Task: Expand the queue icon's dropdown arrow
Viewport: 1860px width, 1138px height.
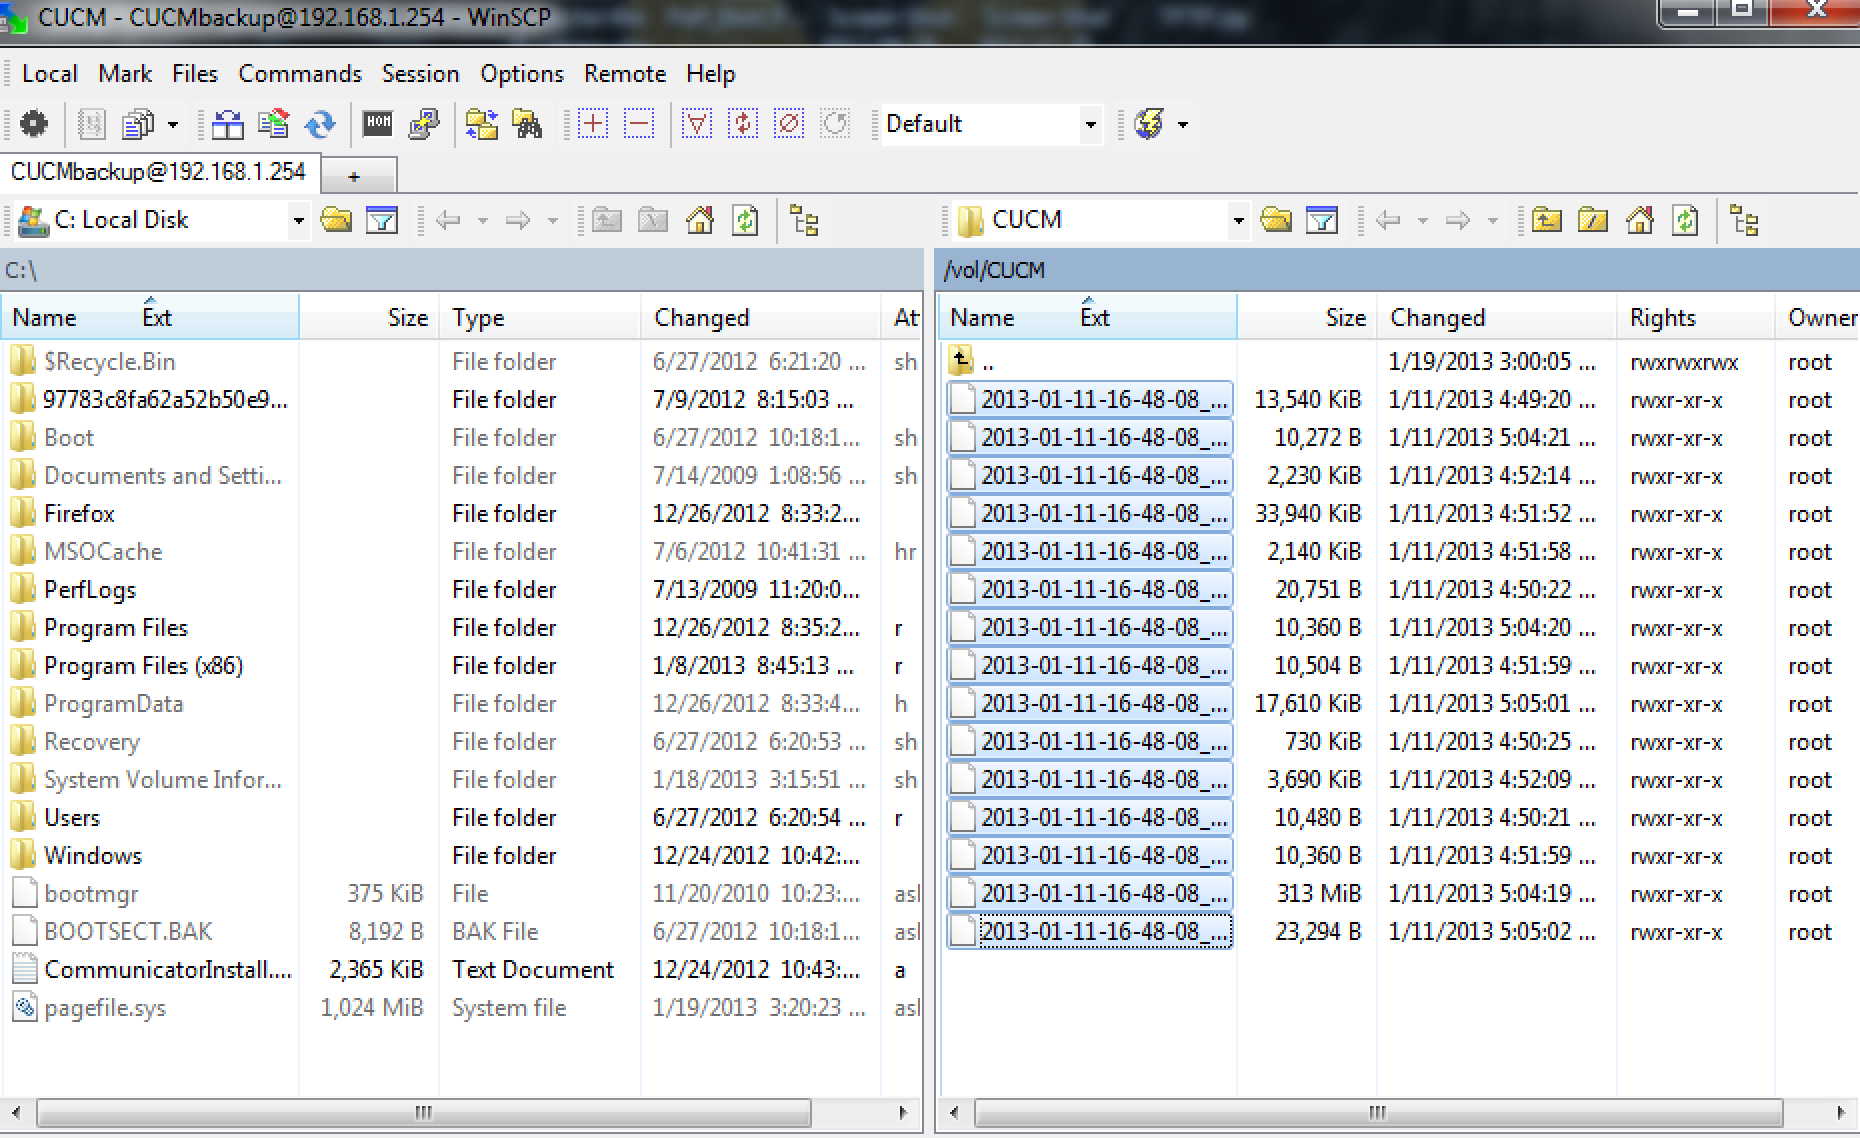Action: coord(173,125)
